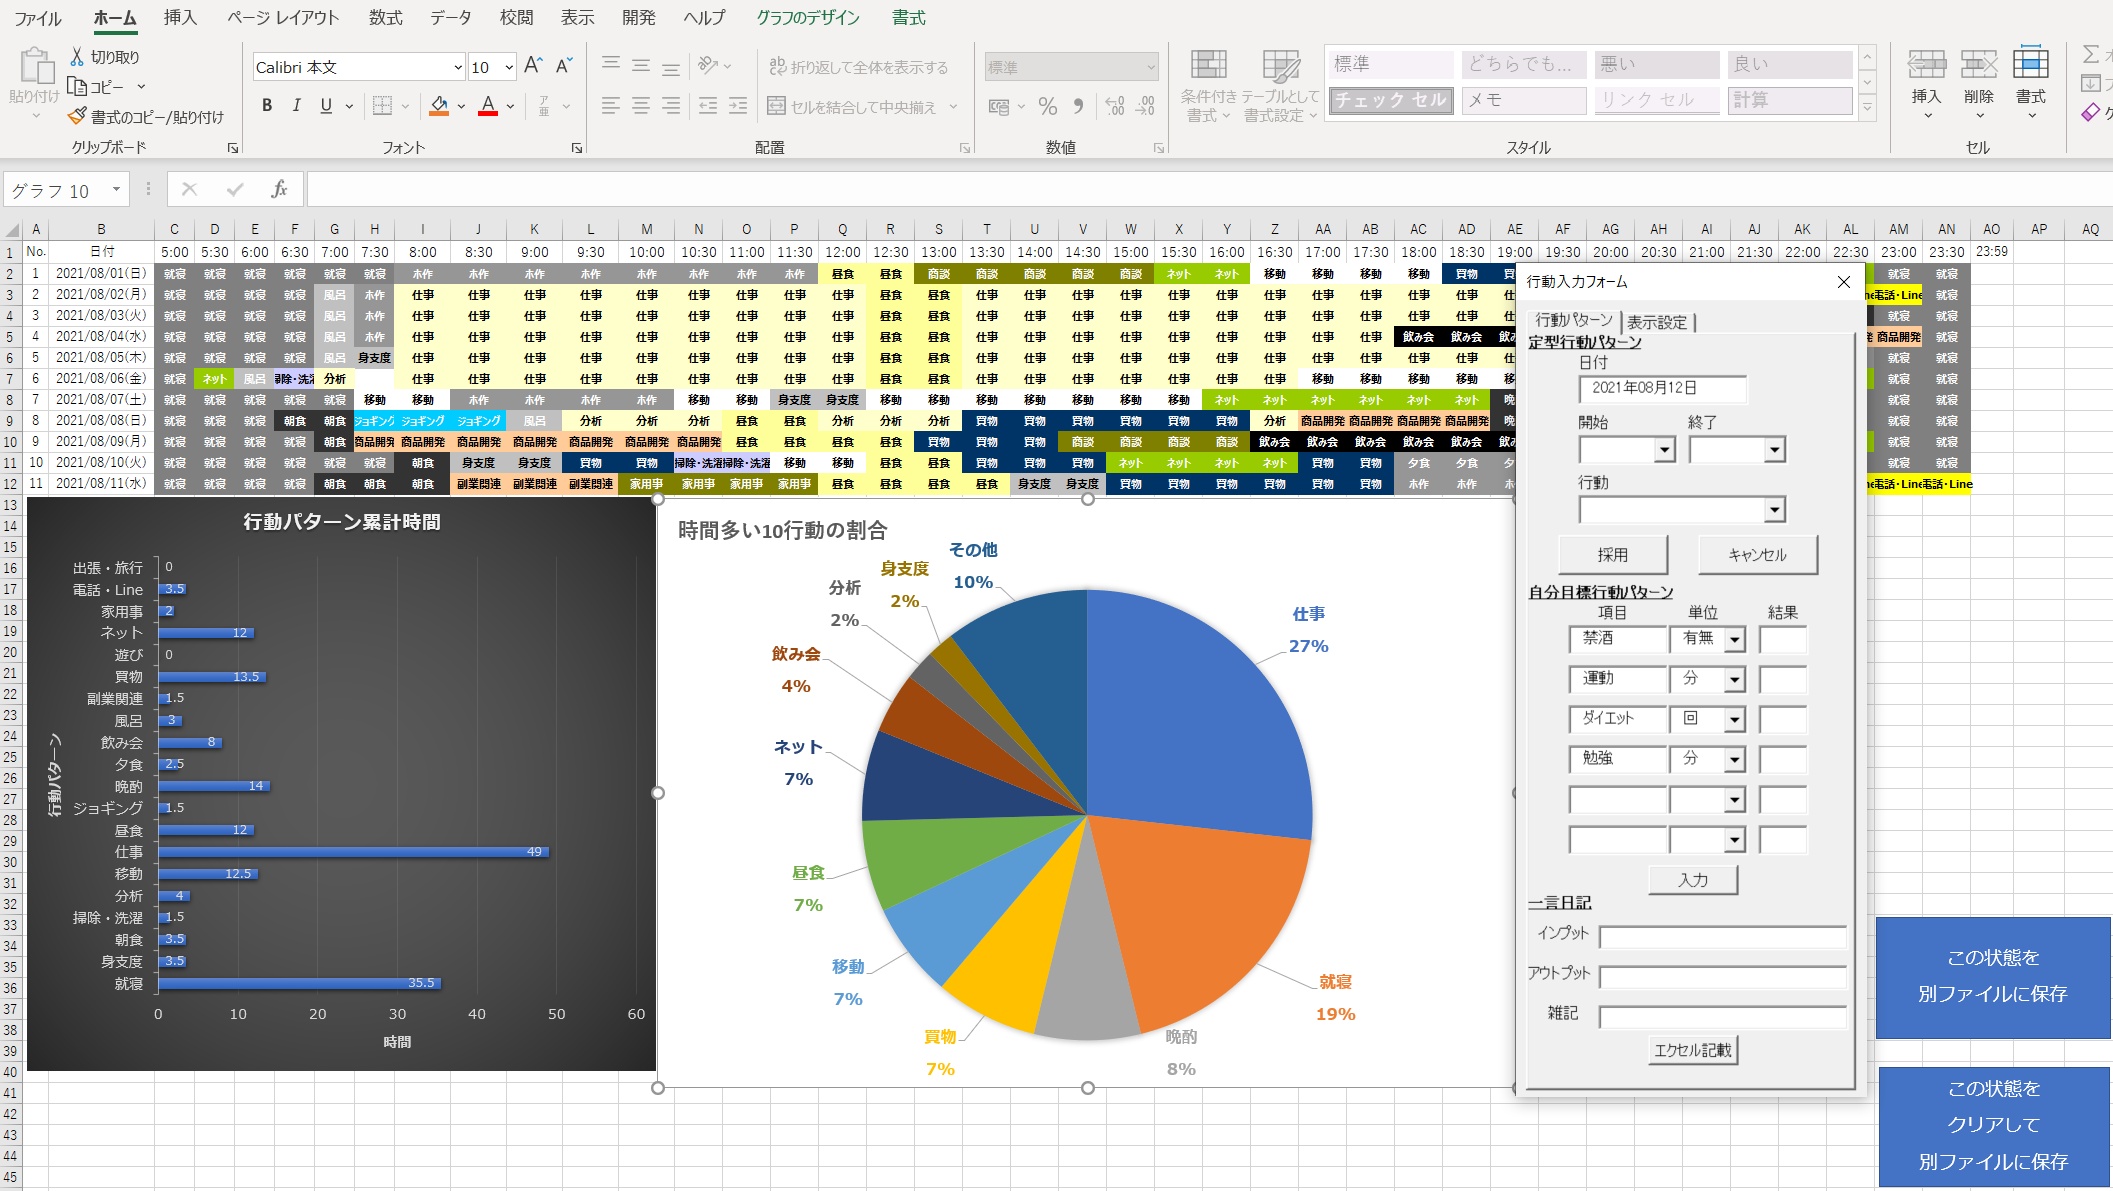Viewport: 2113px width, 1191px height.
Task: Click the conditional formatting icon
Action: 1208,66
